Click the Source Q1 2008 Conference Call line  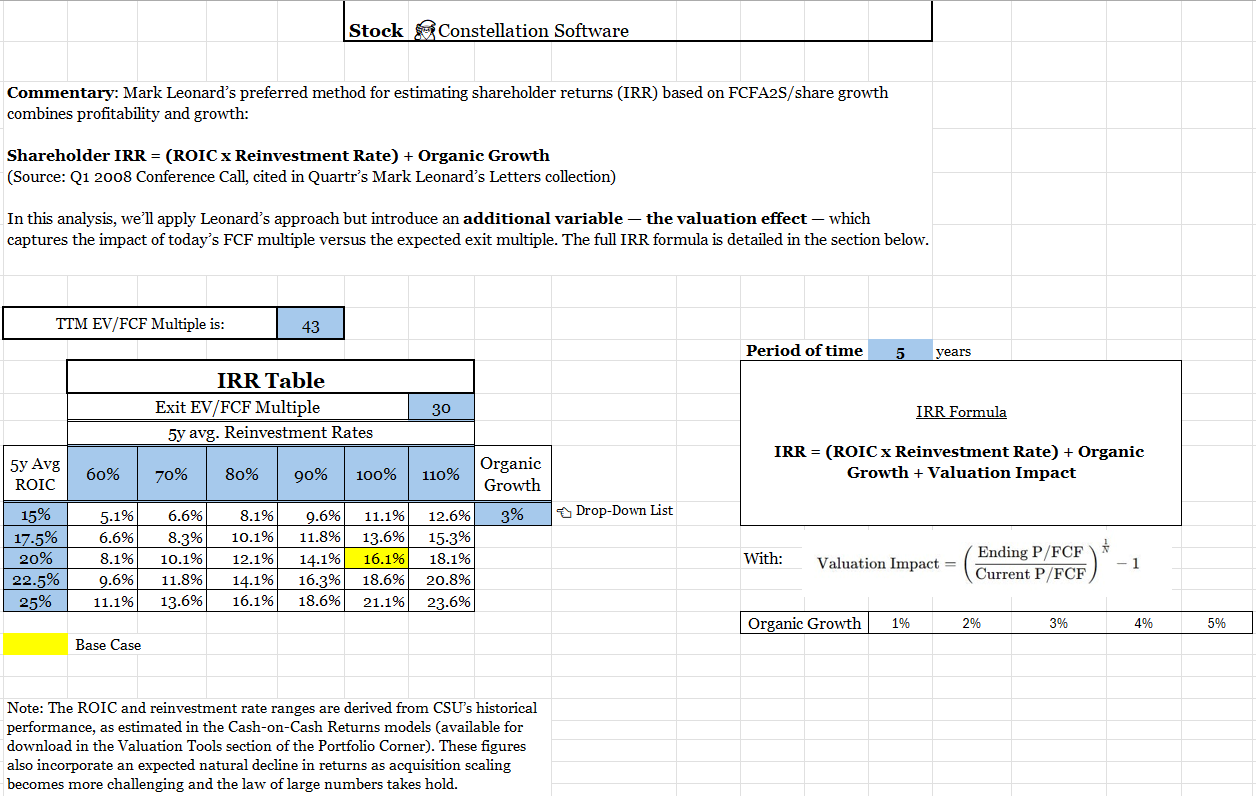(x=311, y=177)
